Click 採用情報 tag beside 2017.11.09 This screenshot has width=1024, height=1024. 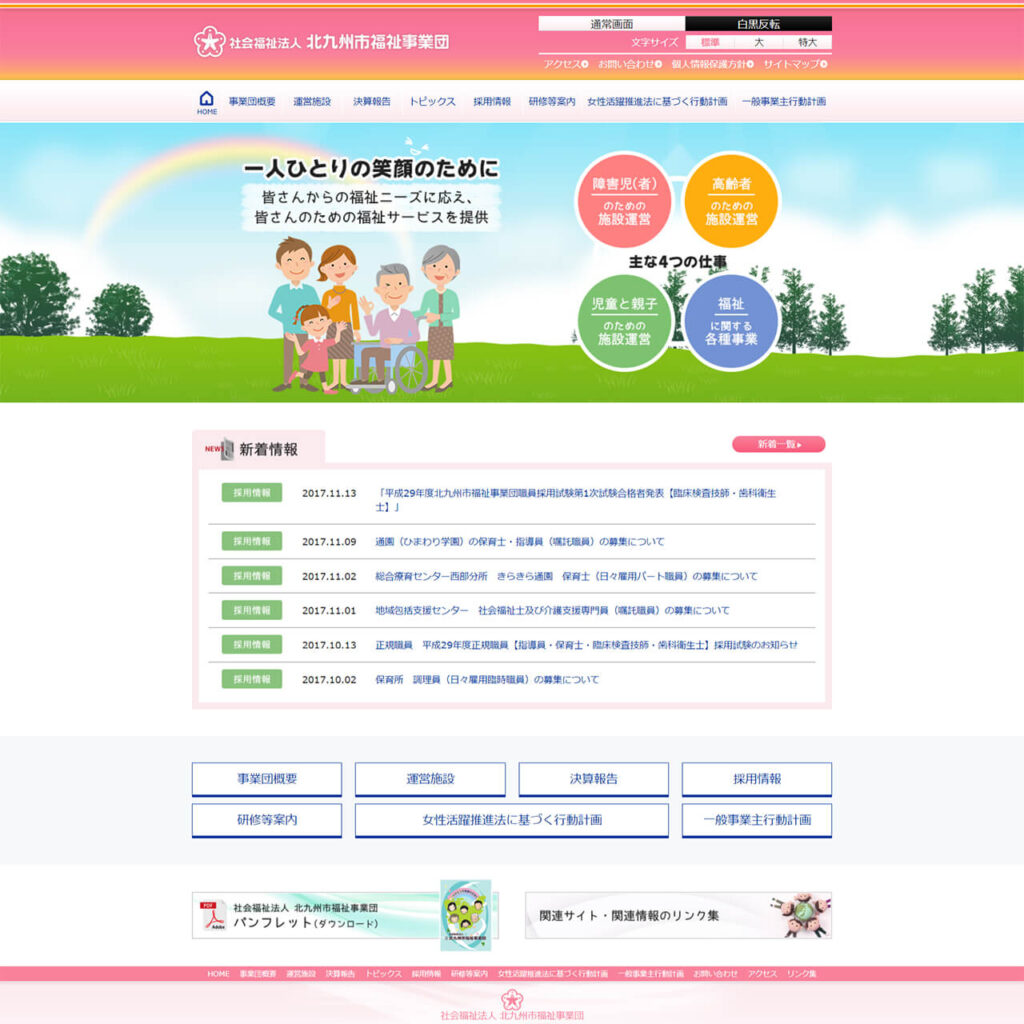coord(251,541)
